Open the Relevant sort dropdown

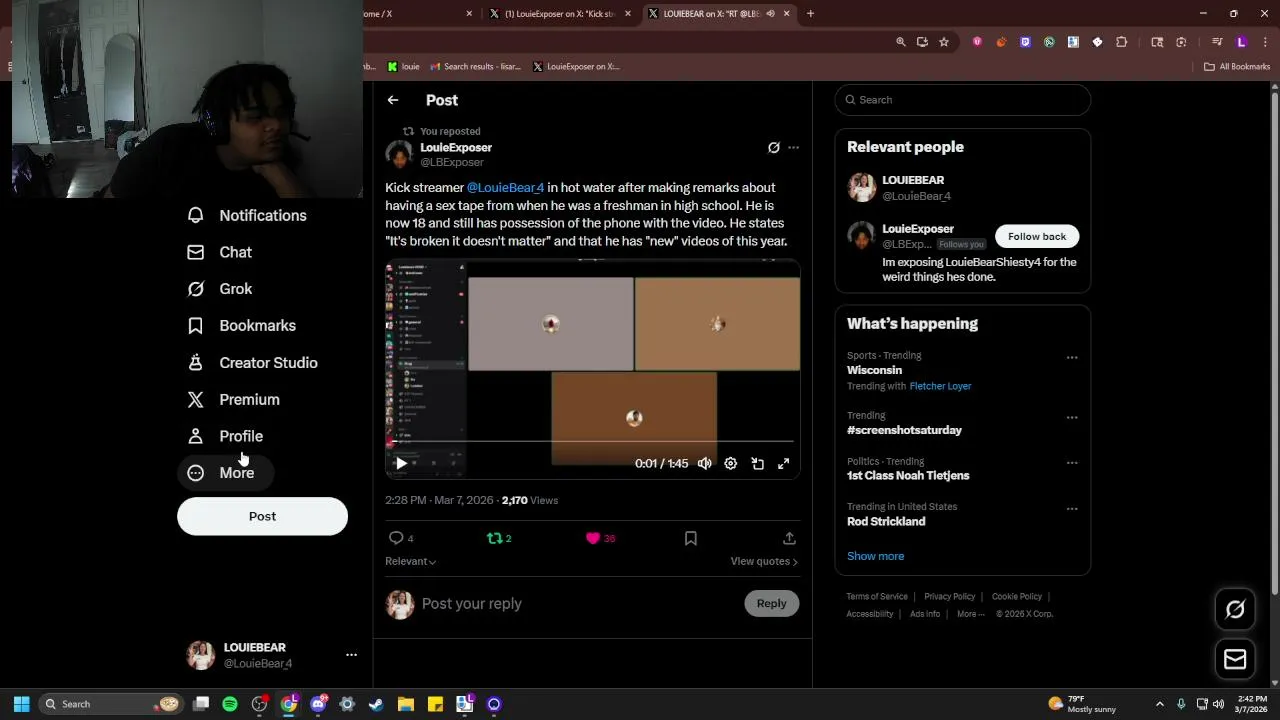[410, 561]
